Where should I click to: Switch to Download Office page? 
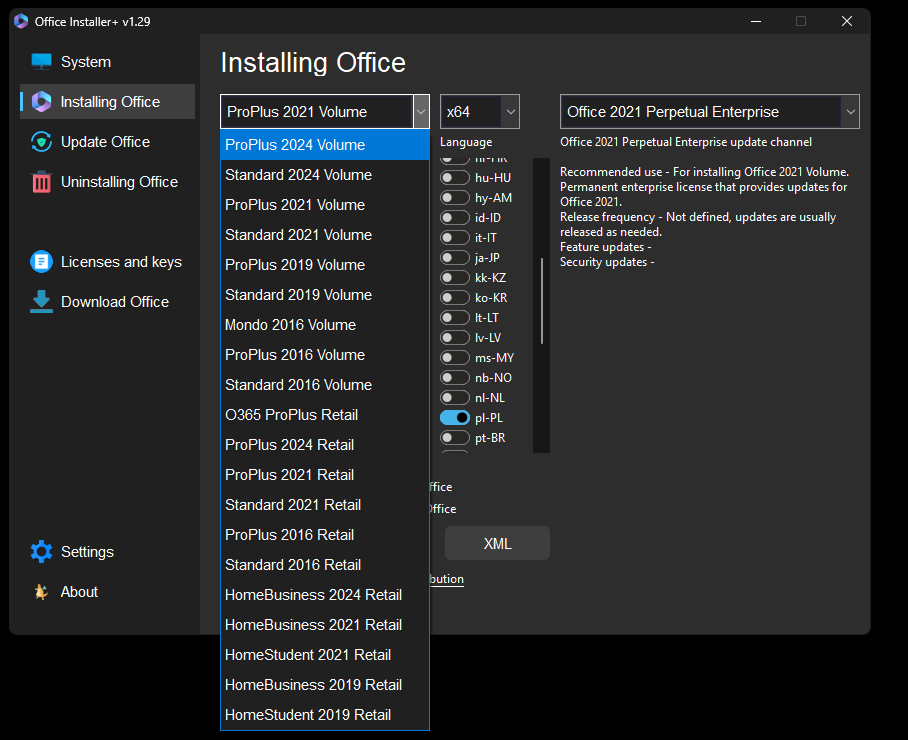click(x=108, y=302)
